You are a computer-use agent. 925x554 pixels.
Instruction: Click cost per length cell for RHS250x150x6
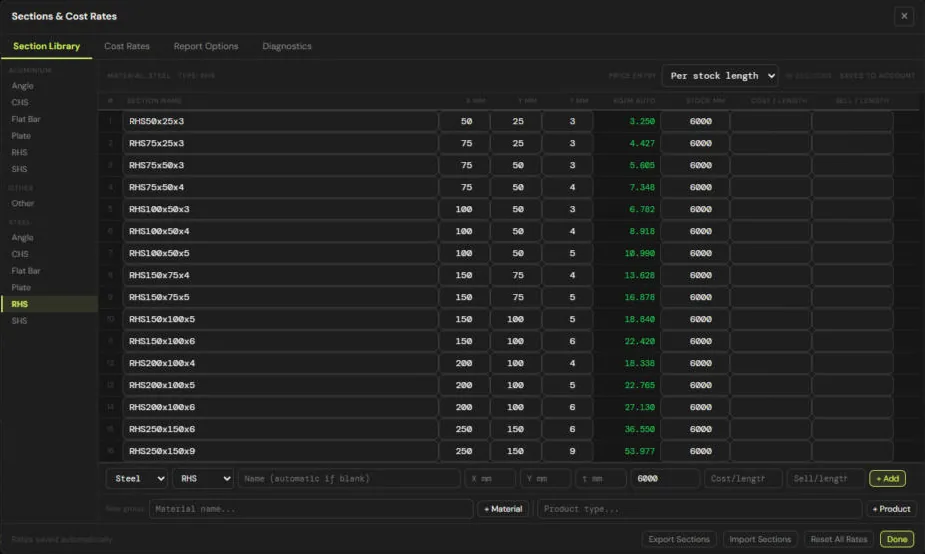770,429
